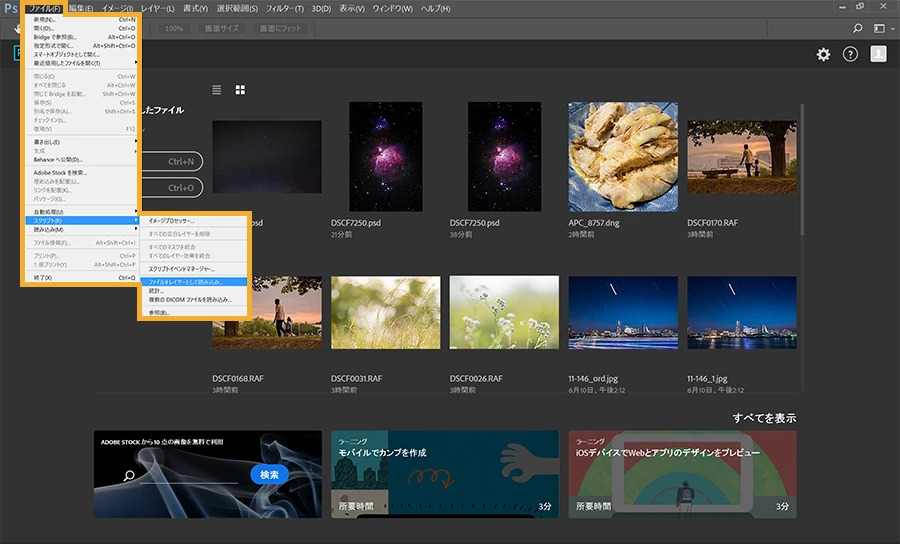Click the すべてを表示 link
The width and height of the screenshot is (900, 544).
[x=764, y=418]
